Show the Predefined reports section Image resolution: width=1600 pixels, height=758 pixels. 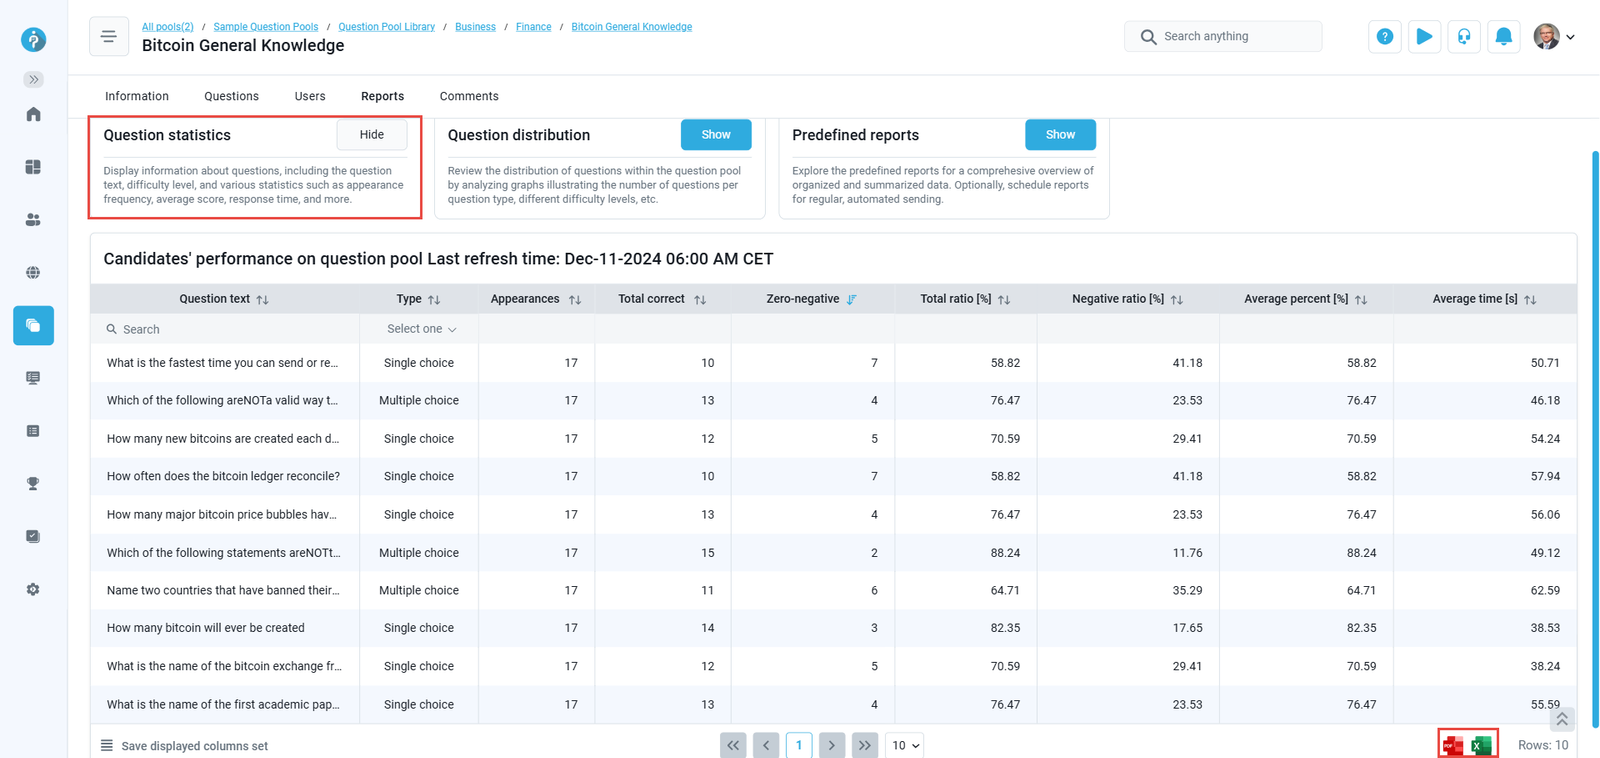1059,135
